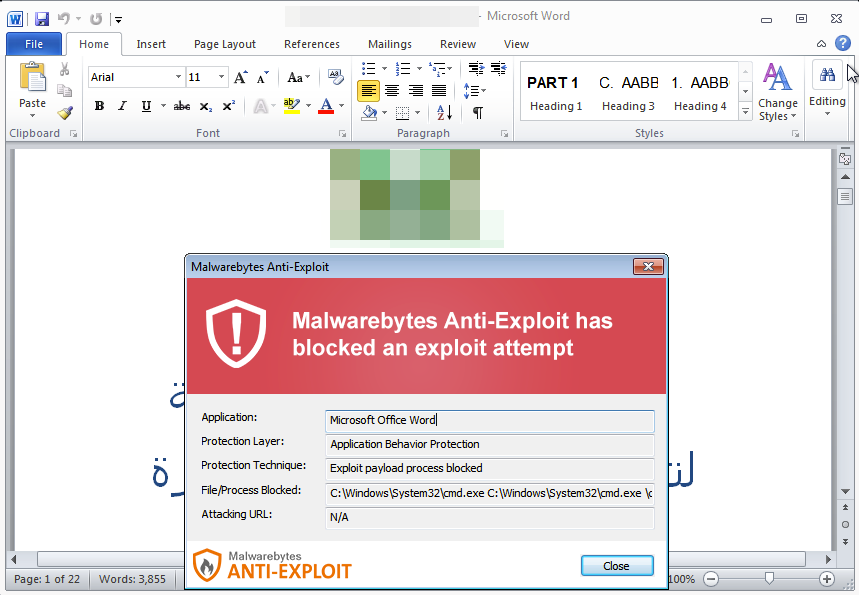Screen dimensions: 859x595
Task: Click the Save icon in the Quick Access toolbar
Action: tap(41, 18)
